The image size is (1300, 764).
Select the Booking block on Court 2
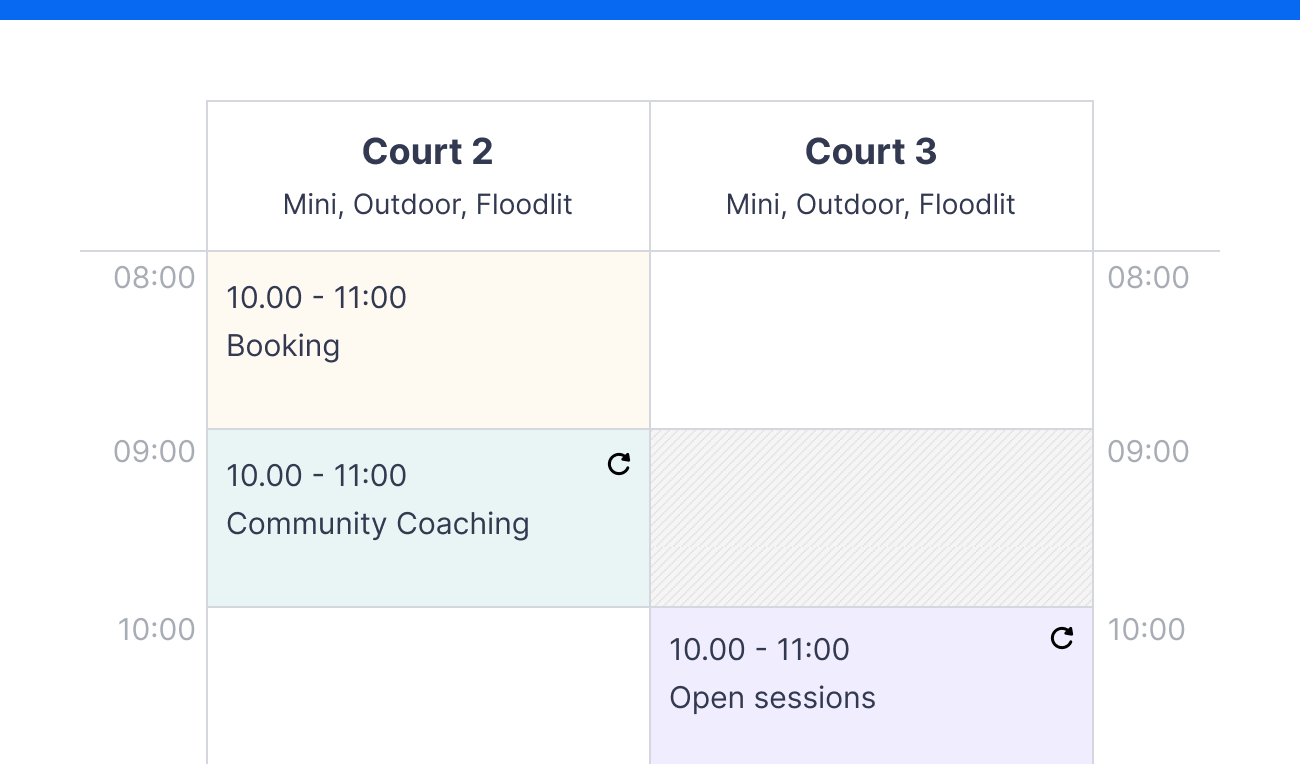[x=428, y=338]
